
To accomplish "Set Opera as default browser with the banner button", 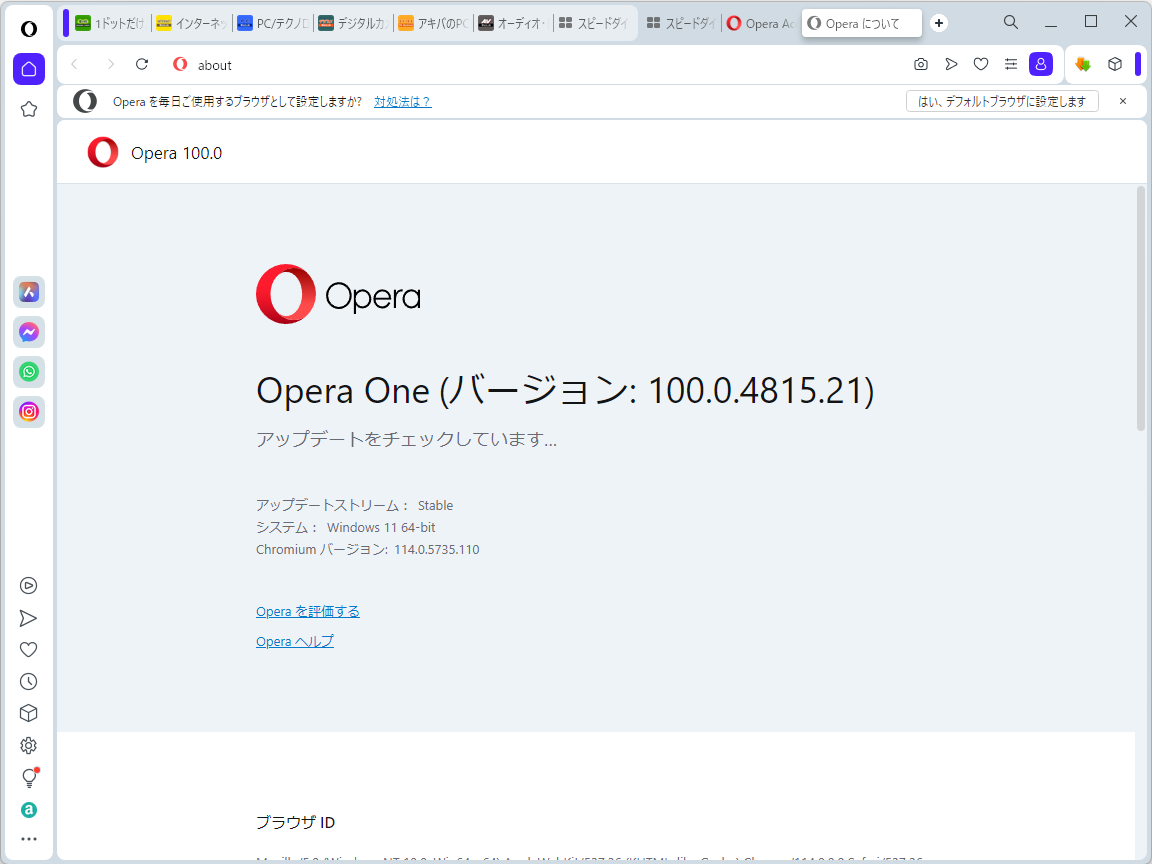I will click(x=1002, y=101).
